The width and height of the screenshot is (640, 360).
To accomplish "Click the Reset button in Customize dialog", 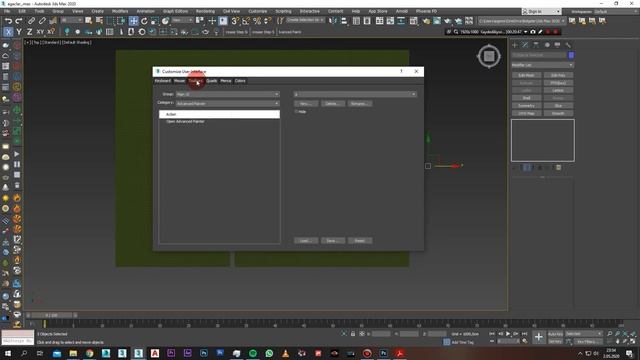I will pyautogui.click(x=360, y=241).
